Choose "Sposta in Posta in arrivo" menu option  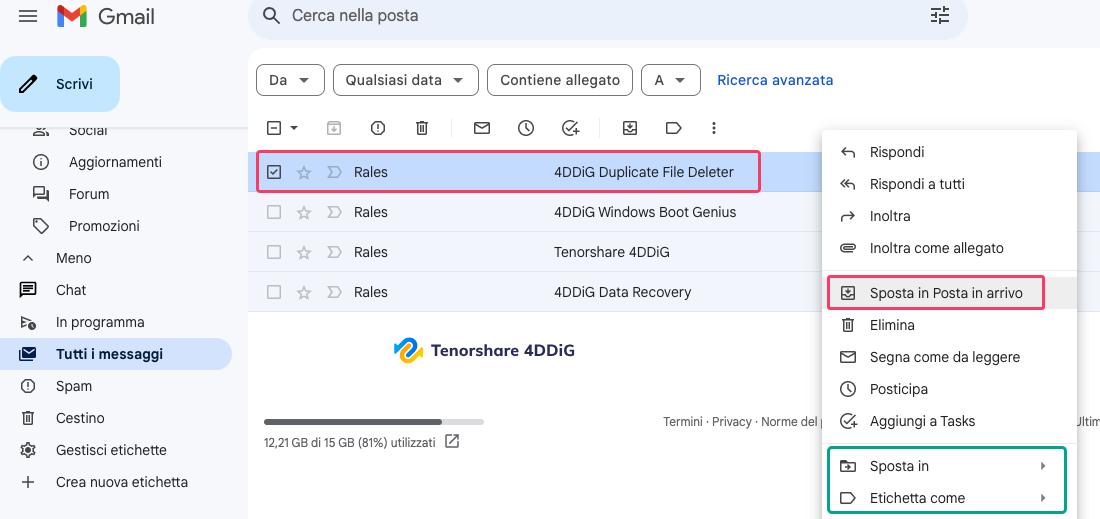tap(945, 293)
